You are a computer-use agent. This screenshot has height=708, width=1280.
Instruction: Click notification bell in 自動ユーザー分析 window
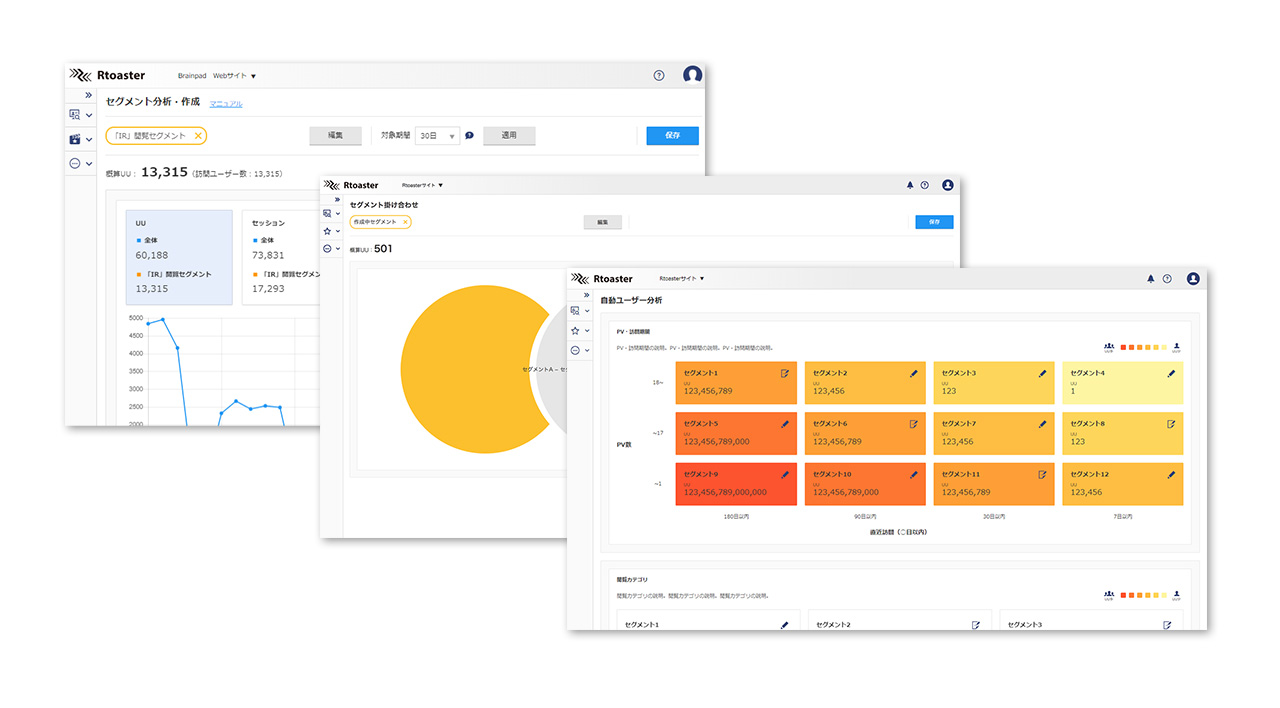1150,279
